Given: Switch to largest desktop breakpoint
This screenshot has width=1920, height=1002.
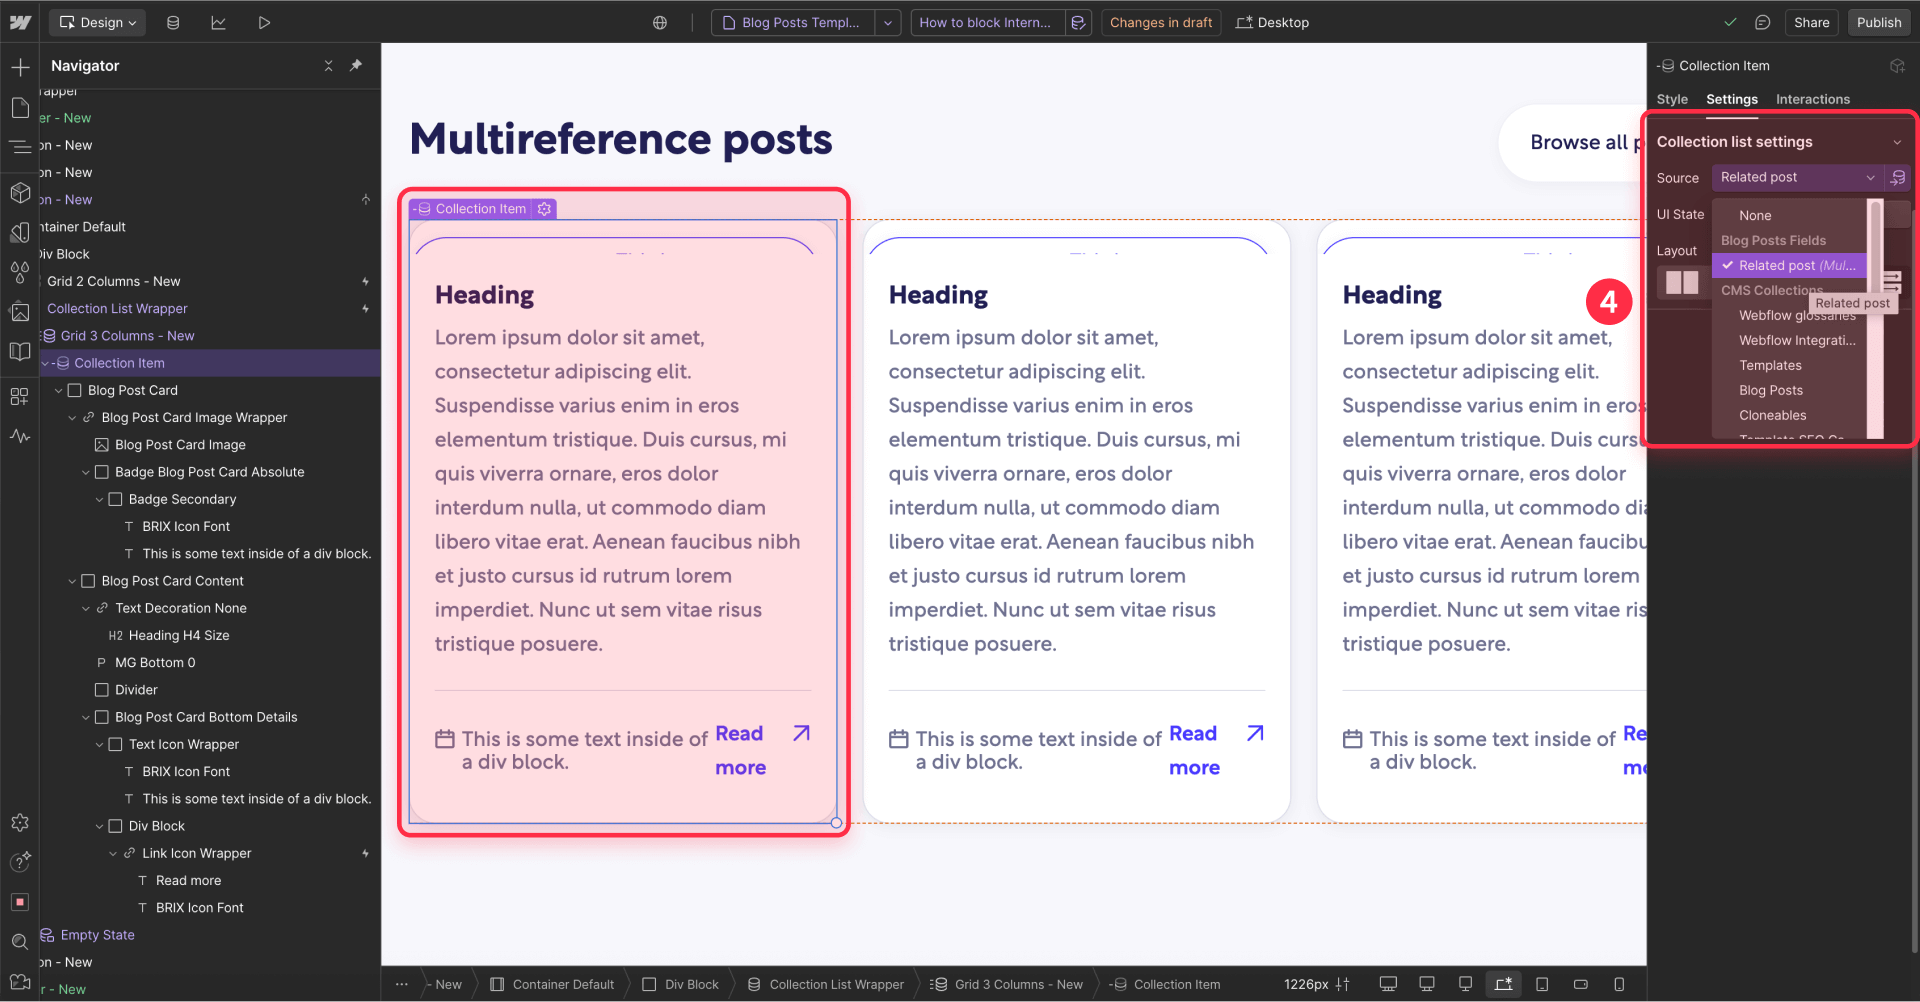Looking at the screenshot, I should coord(1388,984).
